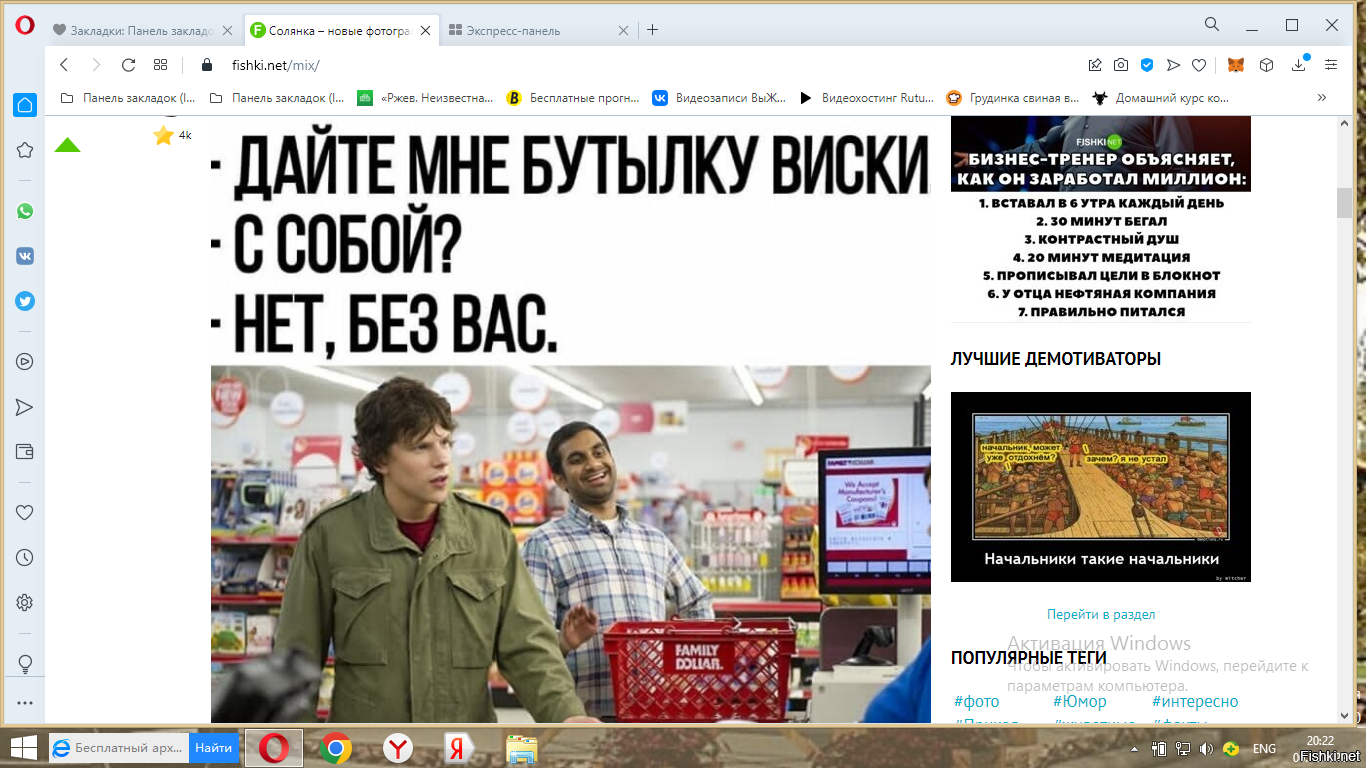Open the VK messenger sidebar icon

[x=25, y=256]
